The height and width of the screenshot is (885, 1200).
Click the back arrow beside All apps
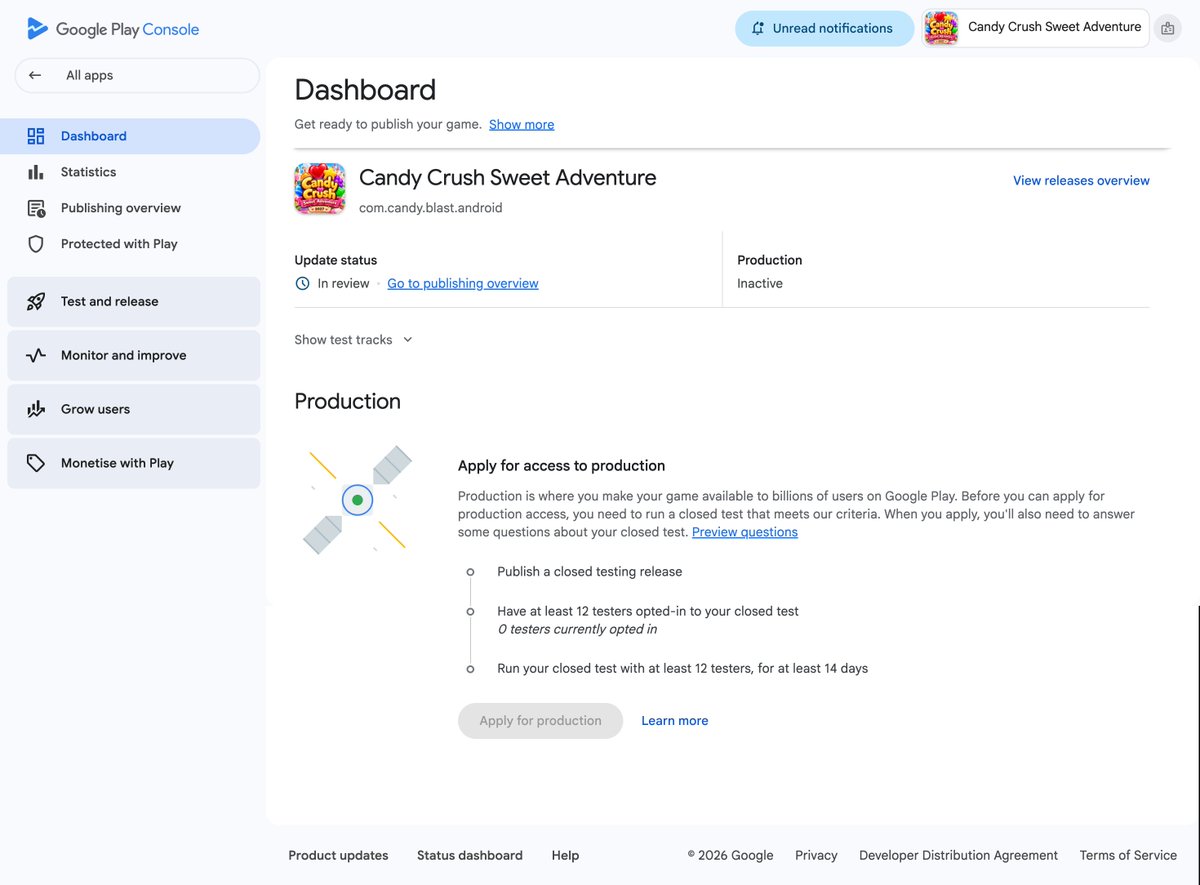[35, 75]
